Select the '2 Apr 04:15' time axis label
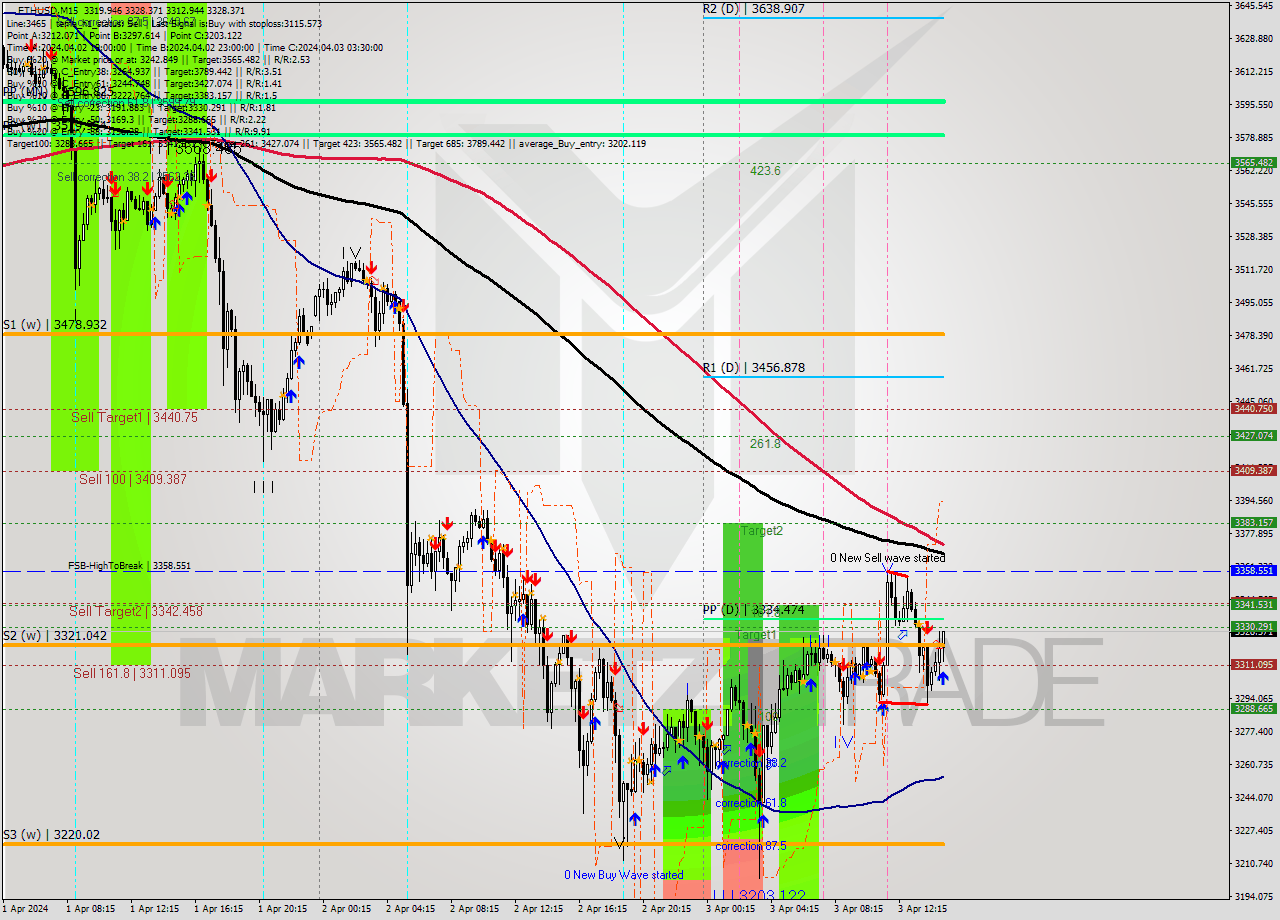 pyautogui.click(x=411, y=910)
